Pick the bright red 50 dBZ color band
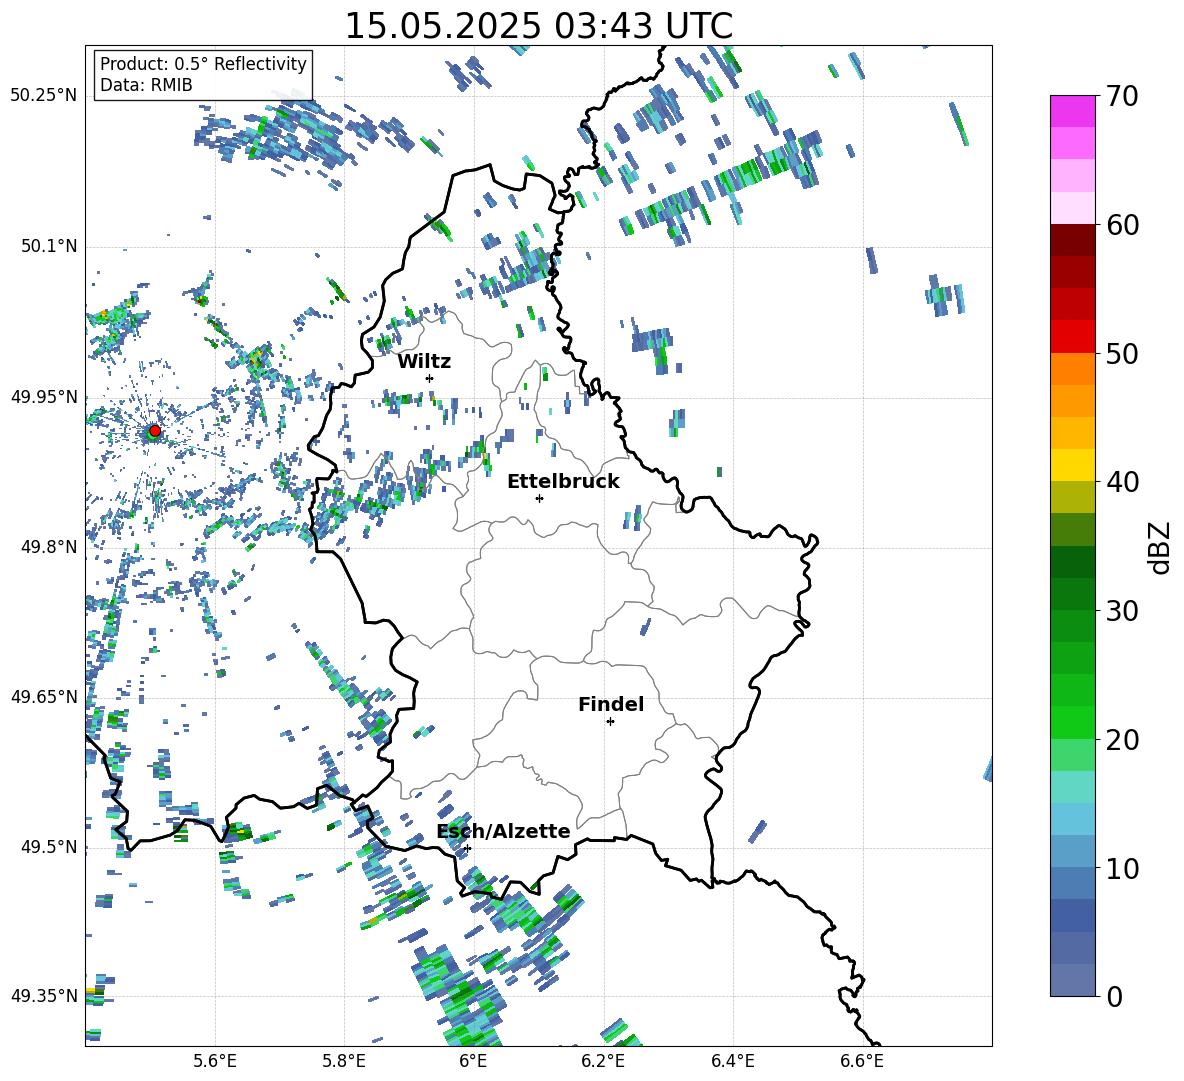Image resolution: width=1184 pixels, height=1081 pixels. coord(1073,337)
